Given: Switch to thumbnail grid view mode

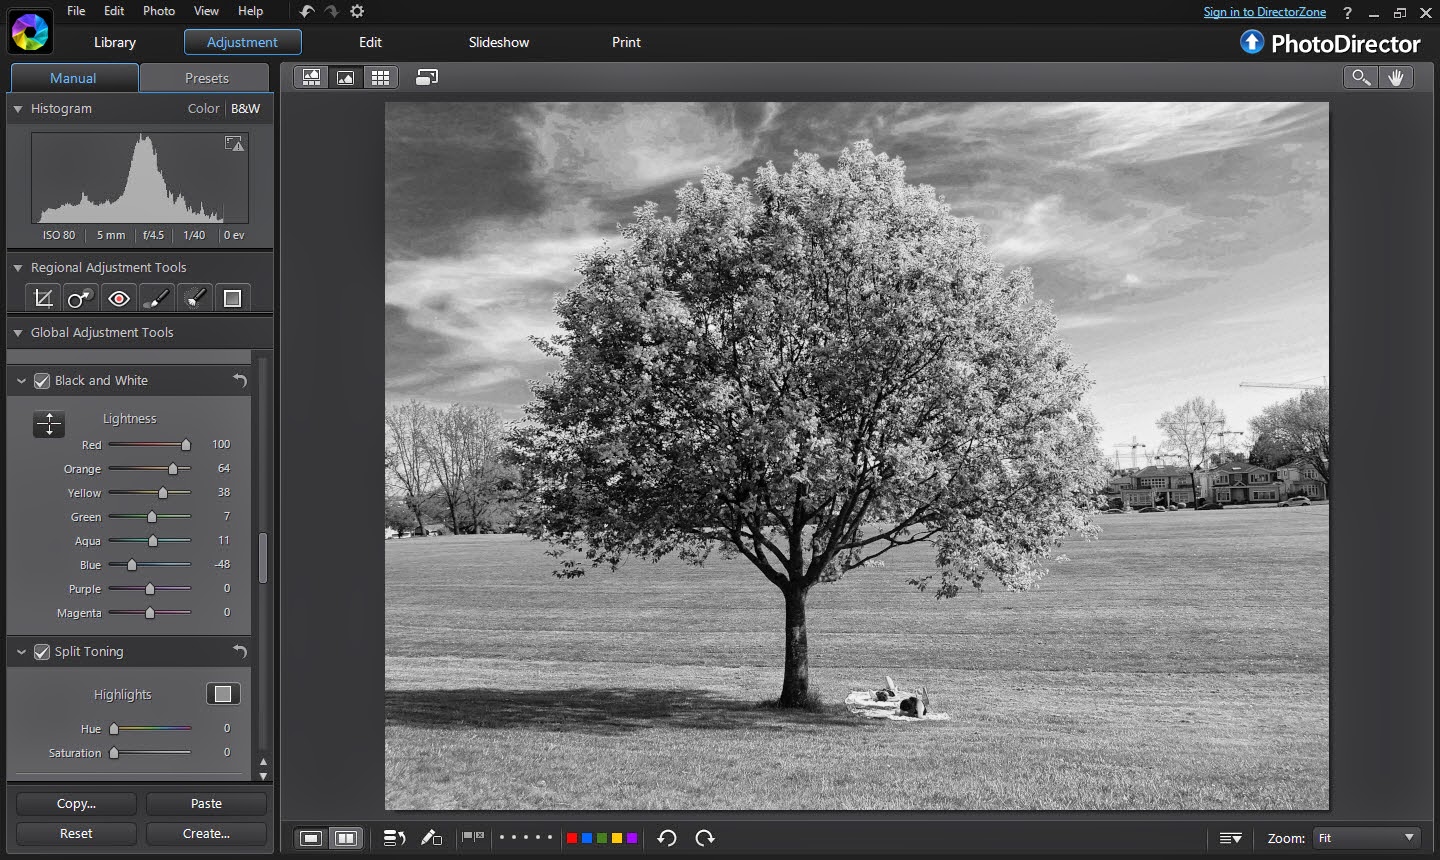Looking at the screenshot, I should tap(380, 78).
